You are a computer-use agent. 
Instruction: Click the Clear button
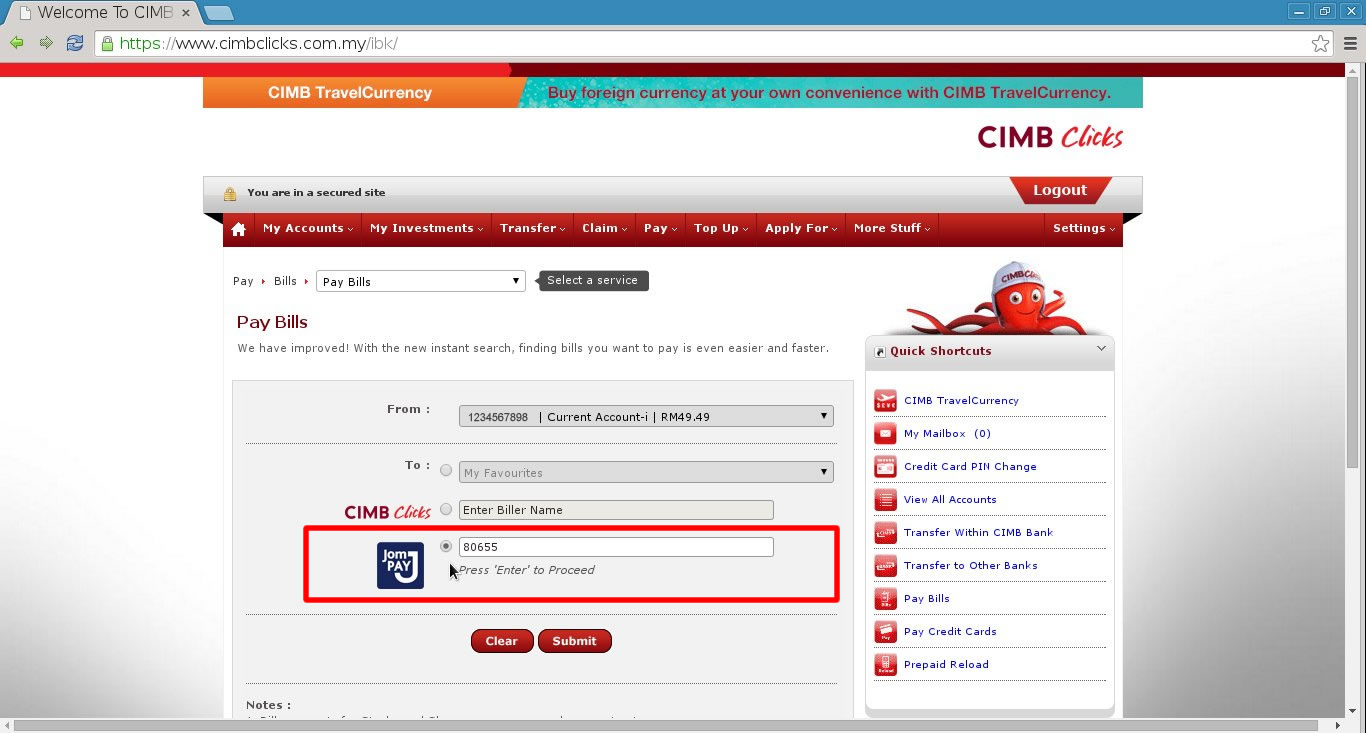coord(502,641)
